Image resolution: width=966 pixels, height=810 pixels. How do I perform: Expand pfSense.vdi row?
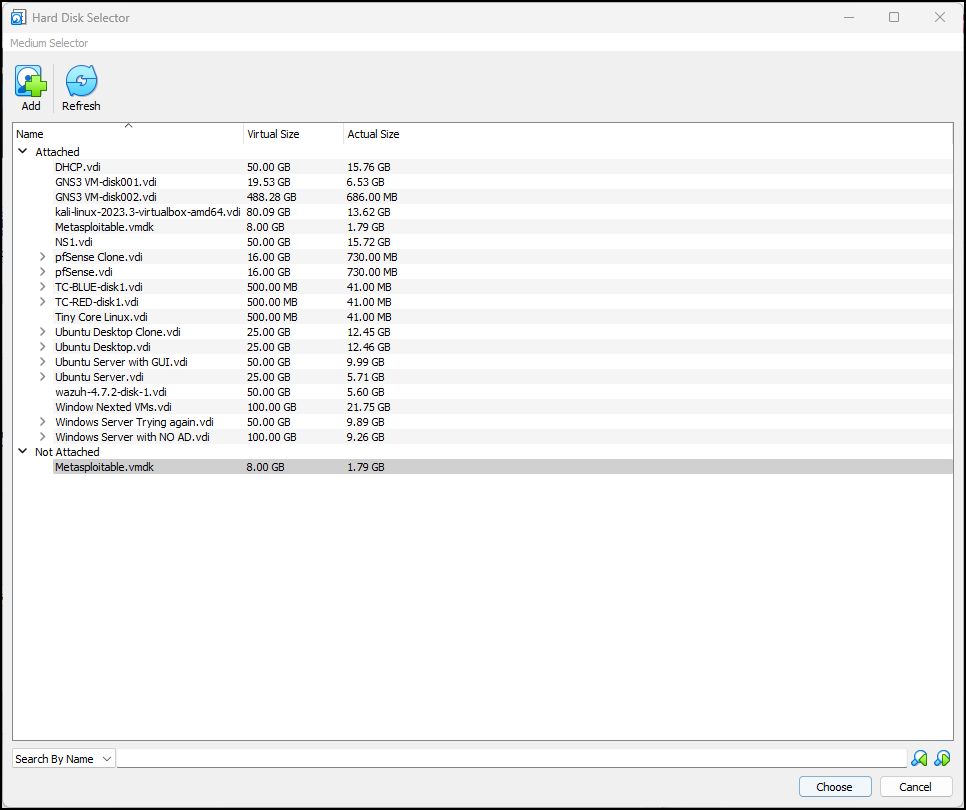[x=43, y=272]
